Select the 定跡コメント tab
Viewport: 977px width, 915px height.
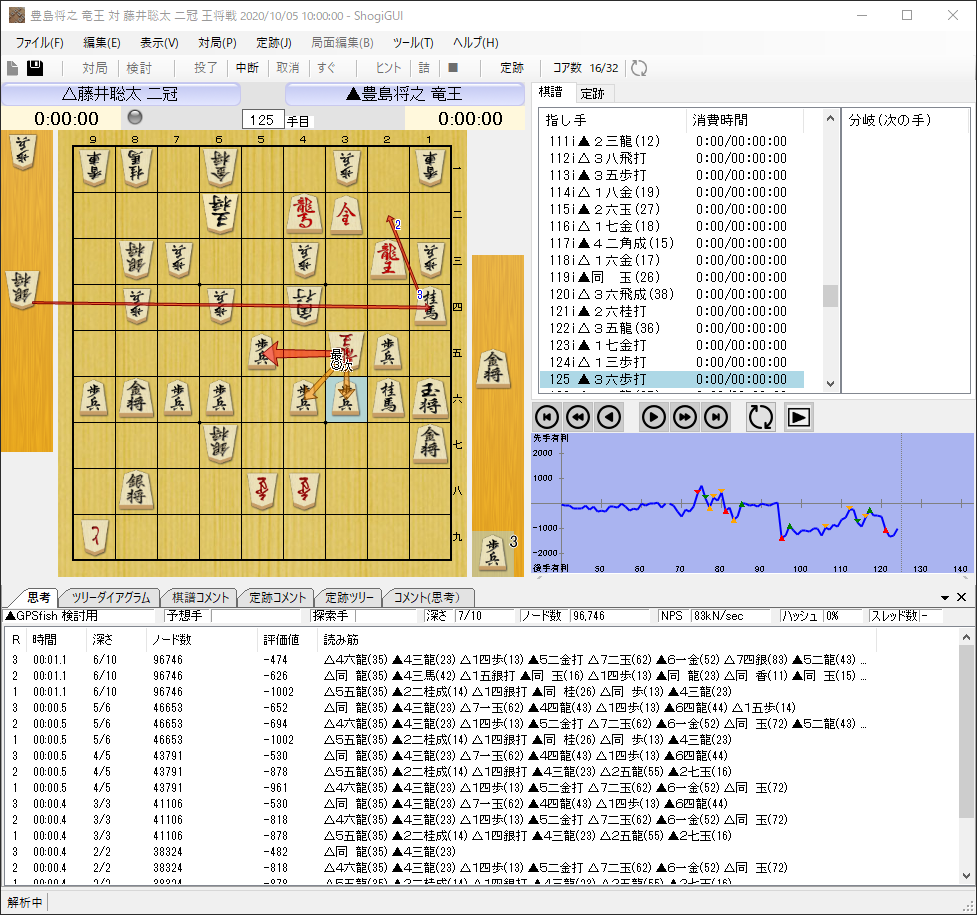pyautogui.click(x=278, y=598)
